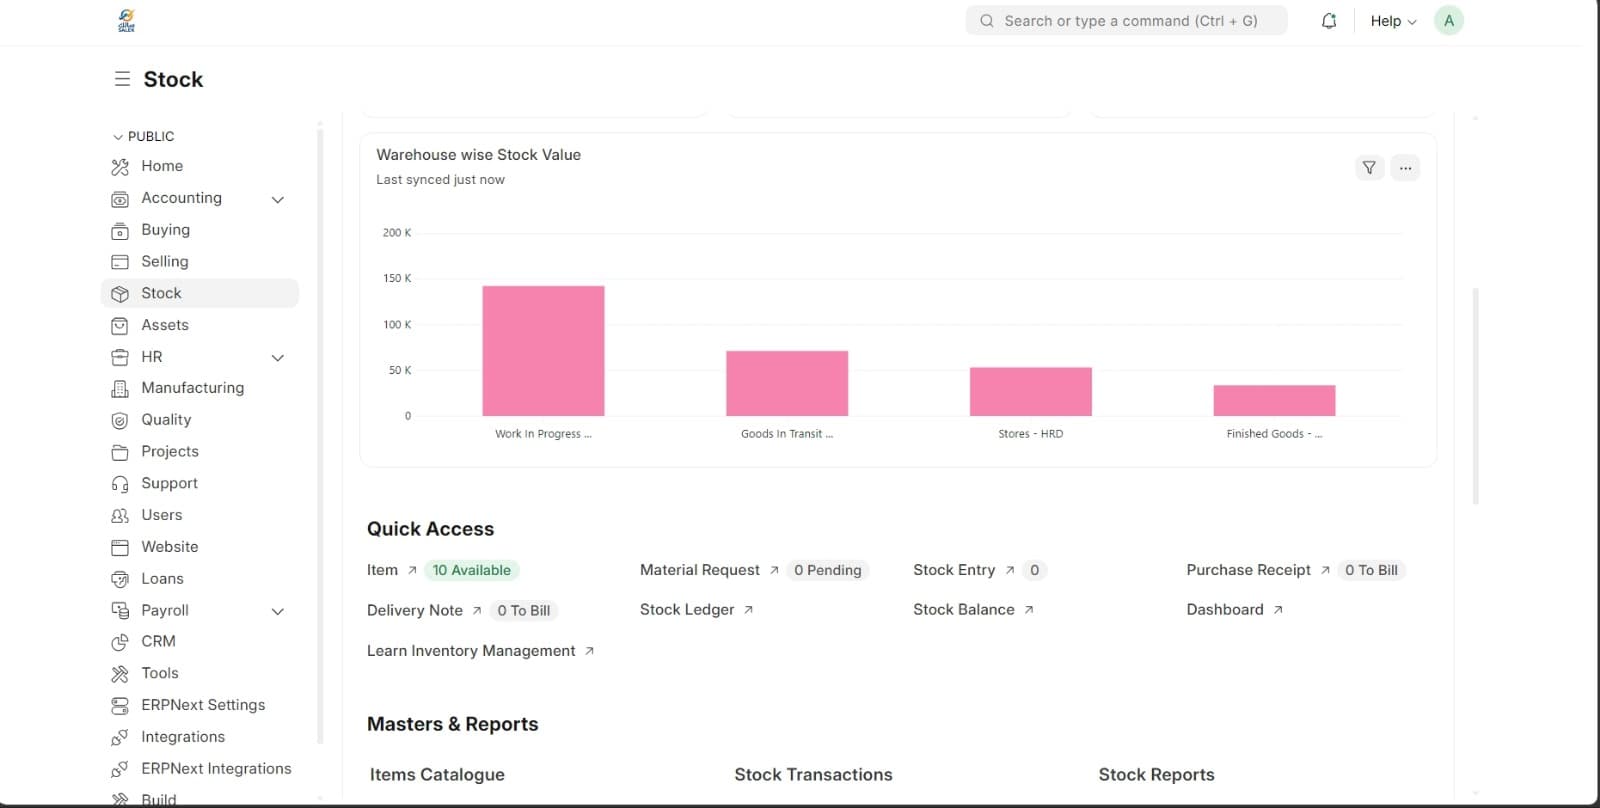Click the CRM pie chart icon
This screenshot has width=1600, height=808.
tap(120, 642)
